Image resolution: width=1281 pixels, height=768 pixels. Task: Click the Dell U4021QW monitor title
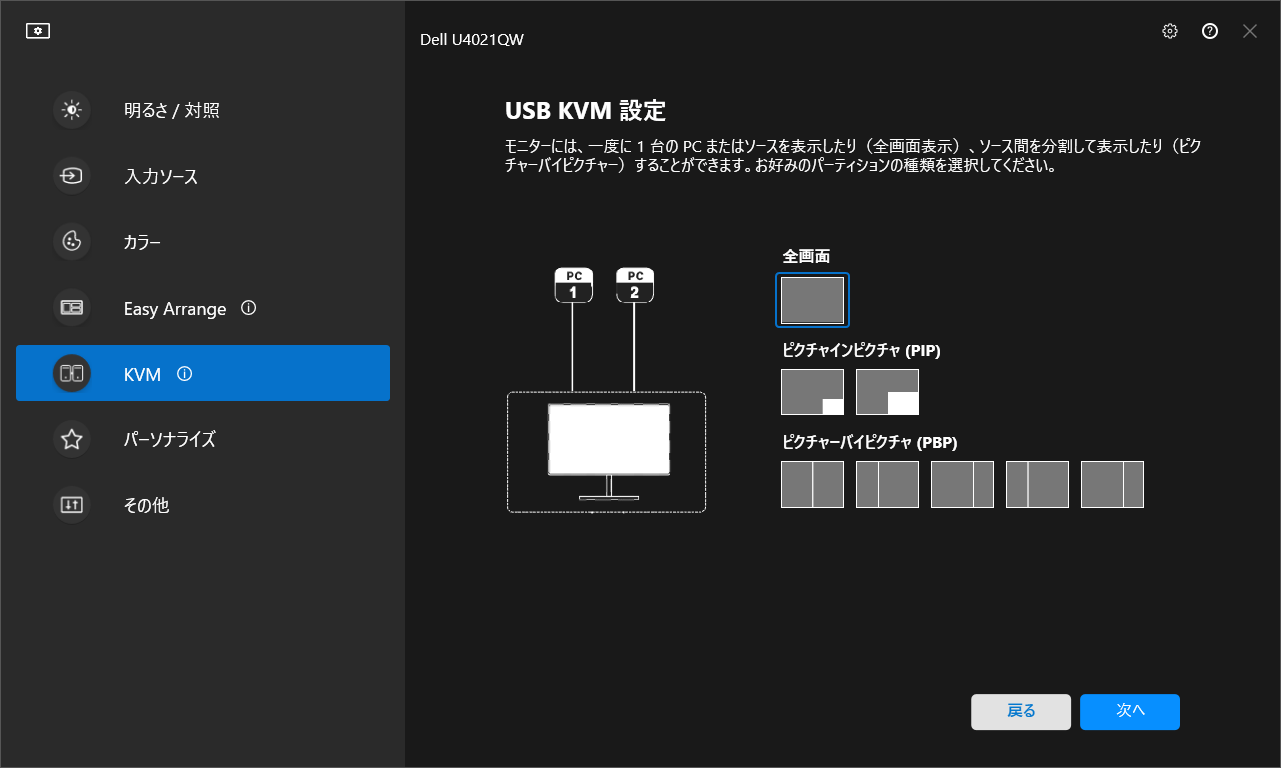(x=471, y=39)
